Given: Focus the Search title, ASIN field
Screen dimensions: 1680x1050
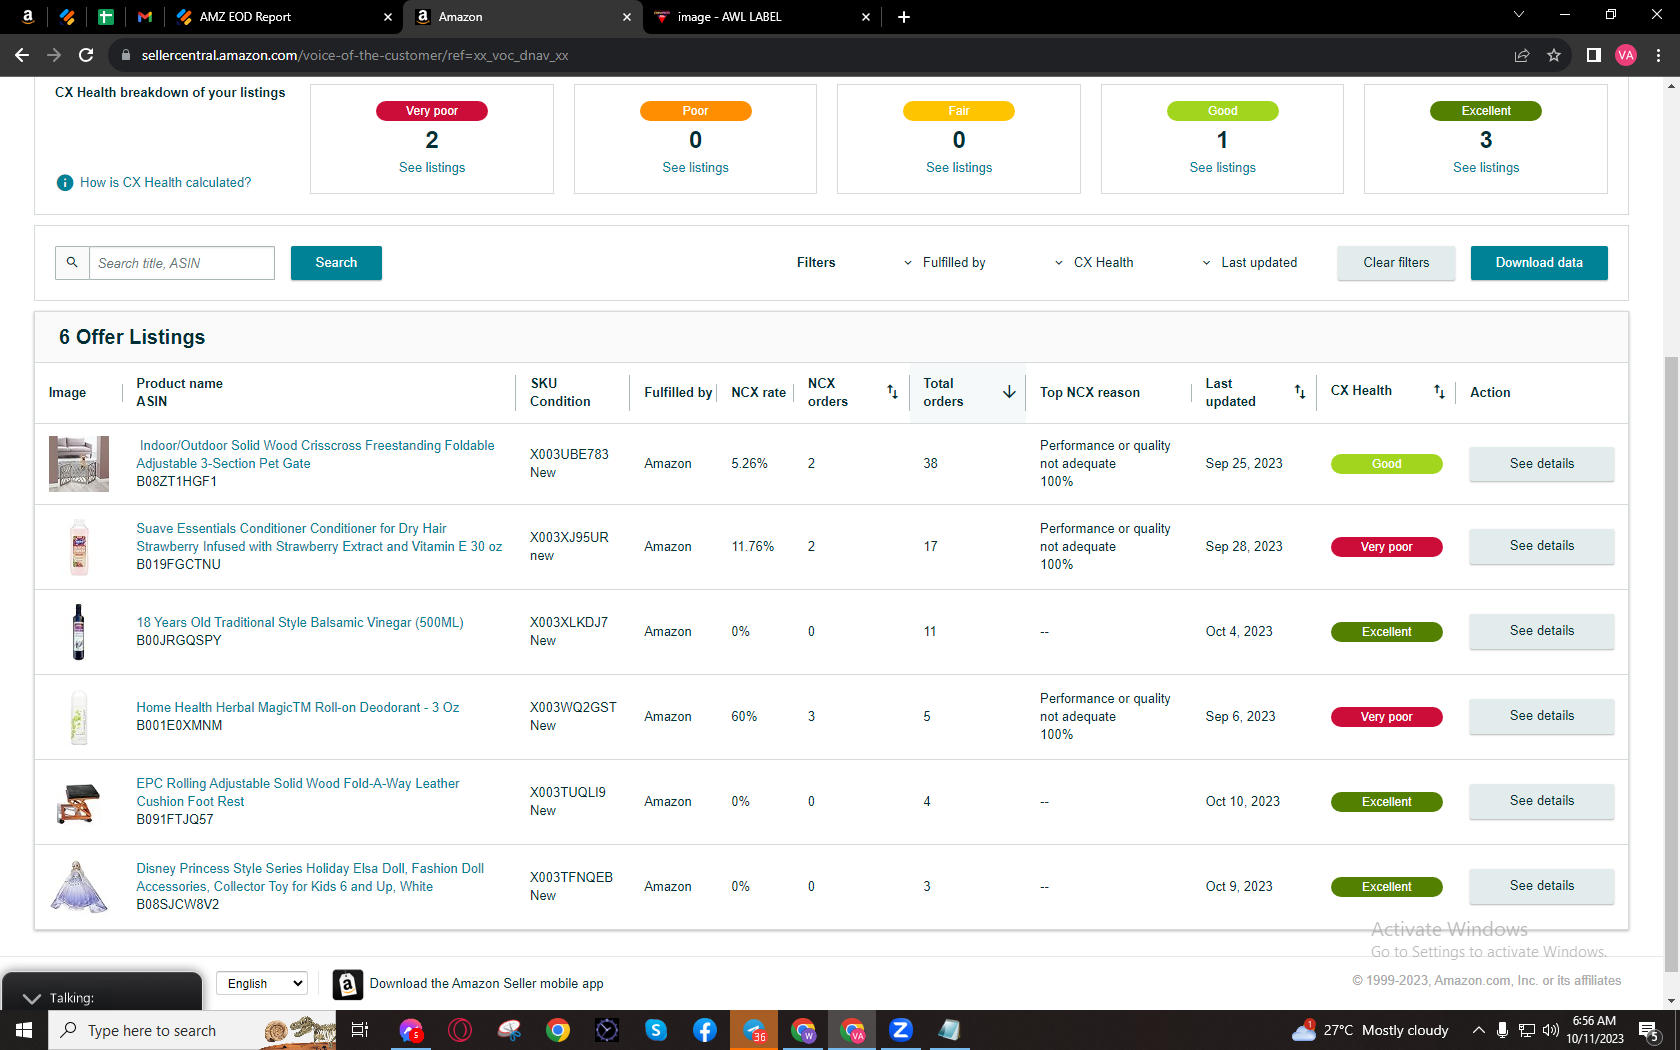Looking at the screenshot, I should (182, 263).
